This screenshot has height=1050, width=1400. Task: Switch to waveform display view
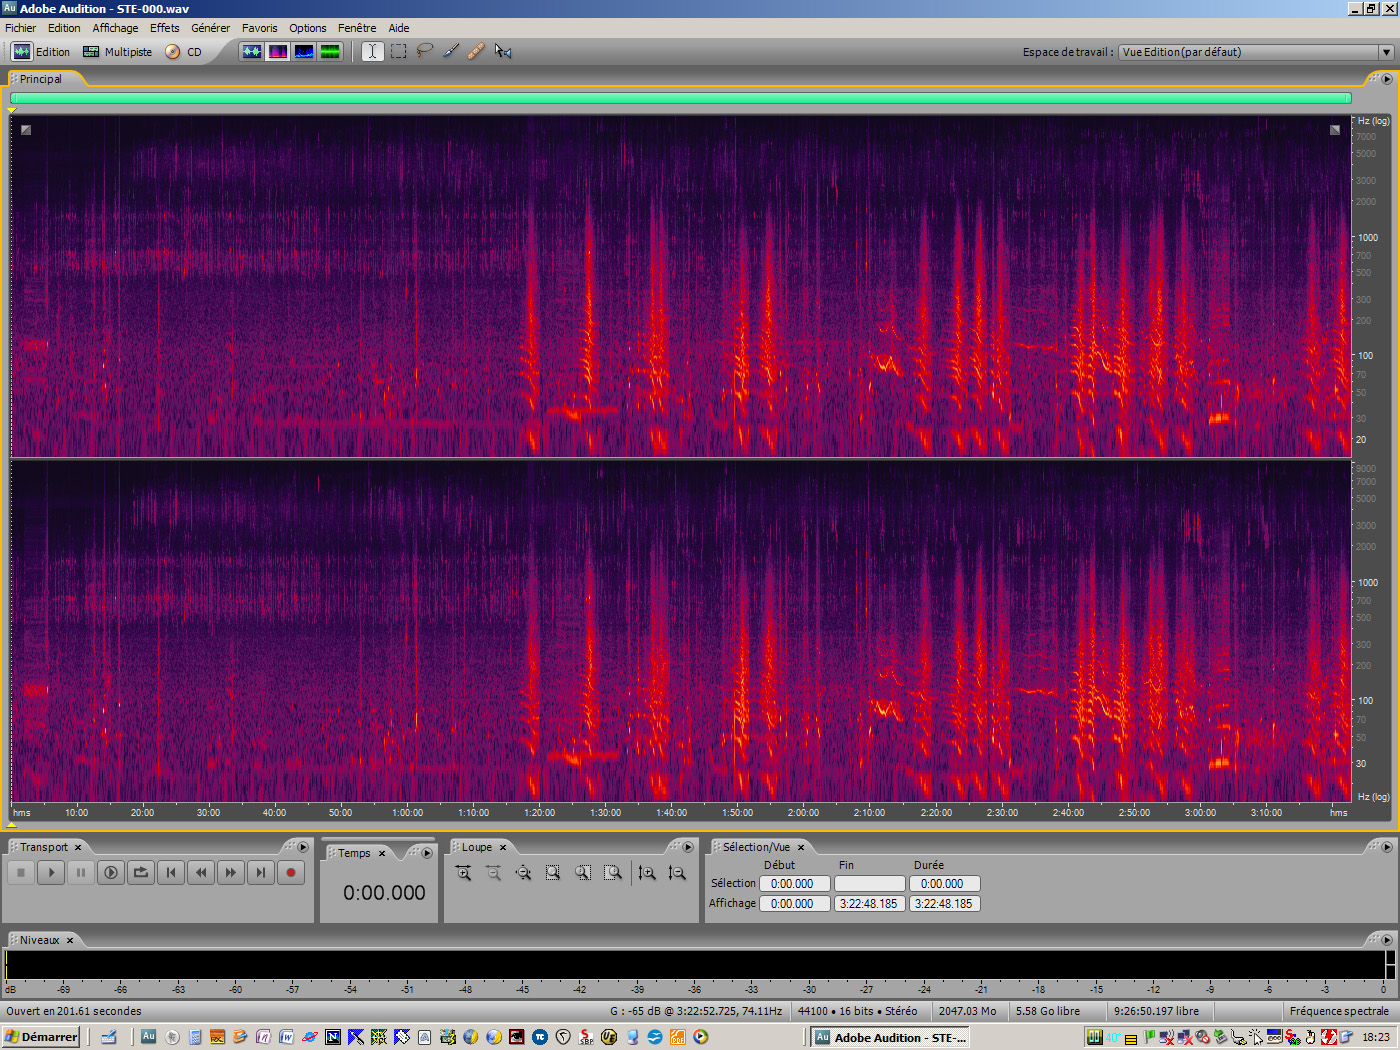coord(252,51)
